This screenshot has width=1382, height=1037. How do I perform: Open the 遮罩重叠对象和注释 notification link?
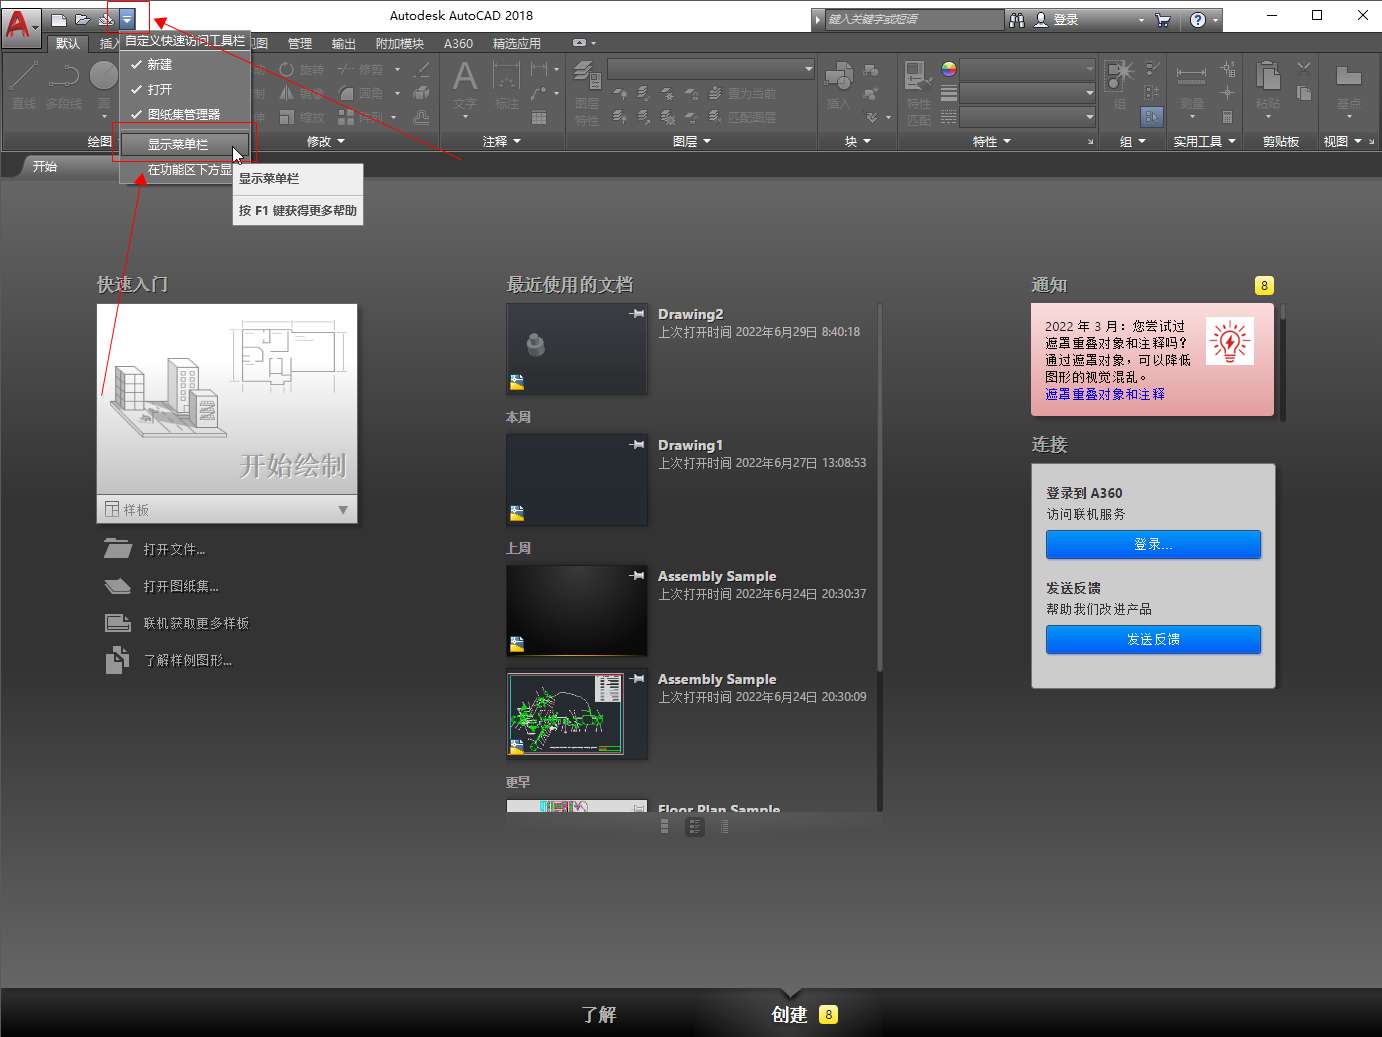tap(1105, 394)
